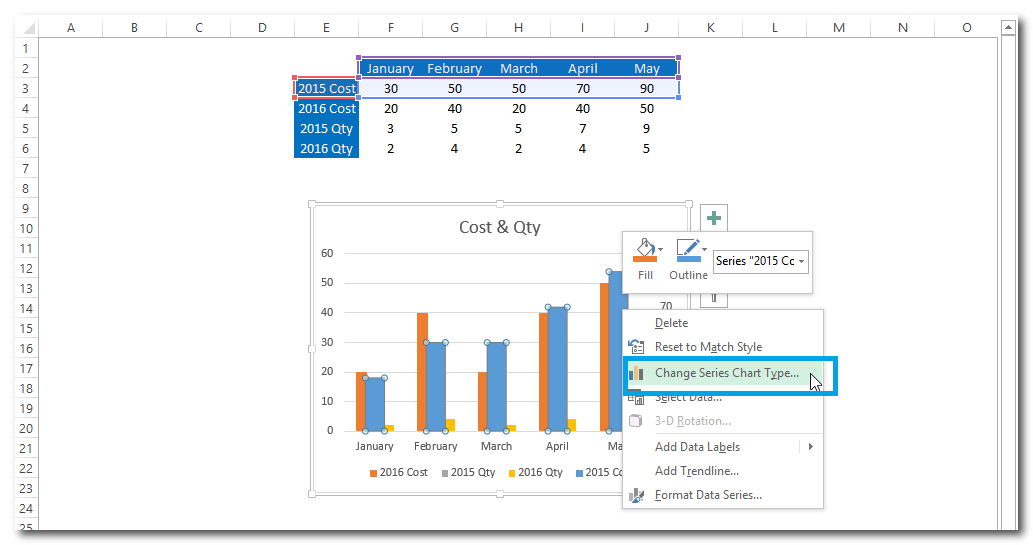This screenshot has width=1033, height=545.
Task: Click the Format Data Series icon
Action: [x=636, y=495]
